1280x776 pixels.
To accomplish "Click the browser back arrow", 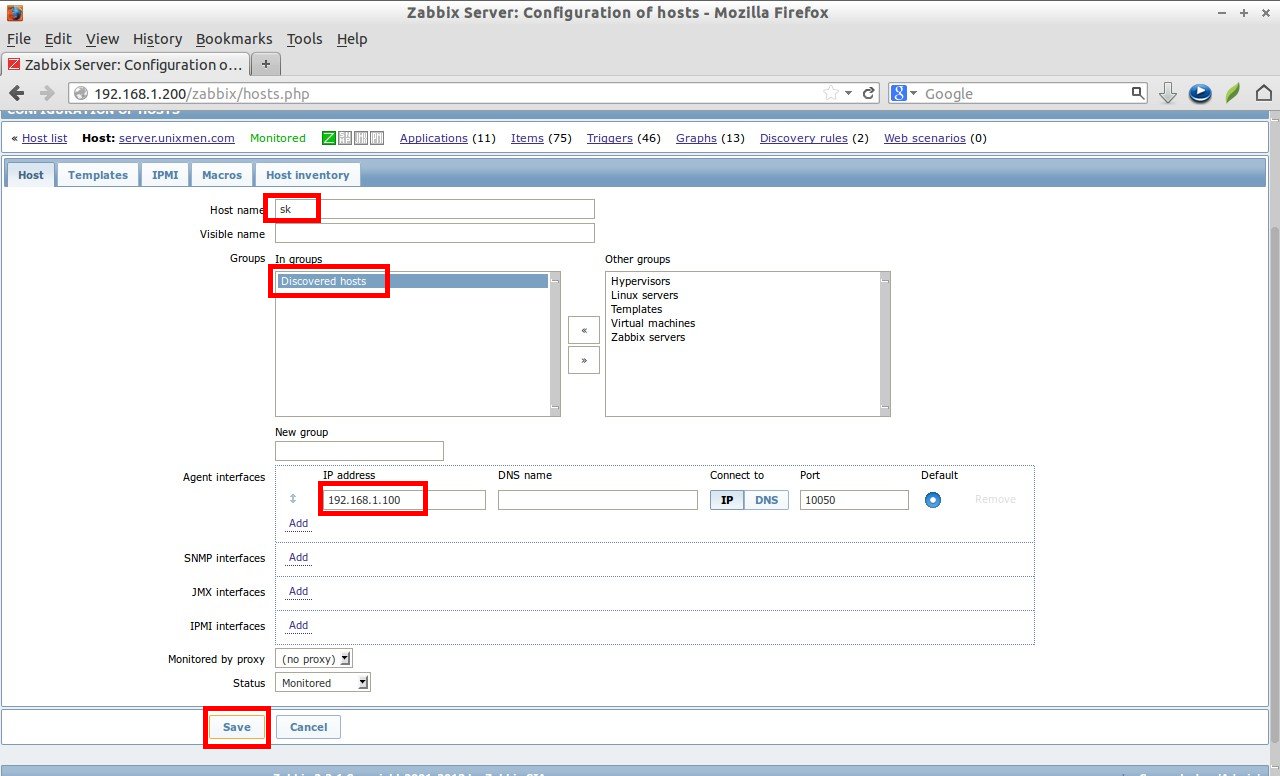I will pos(16,93).
